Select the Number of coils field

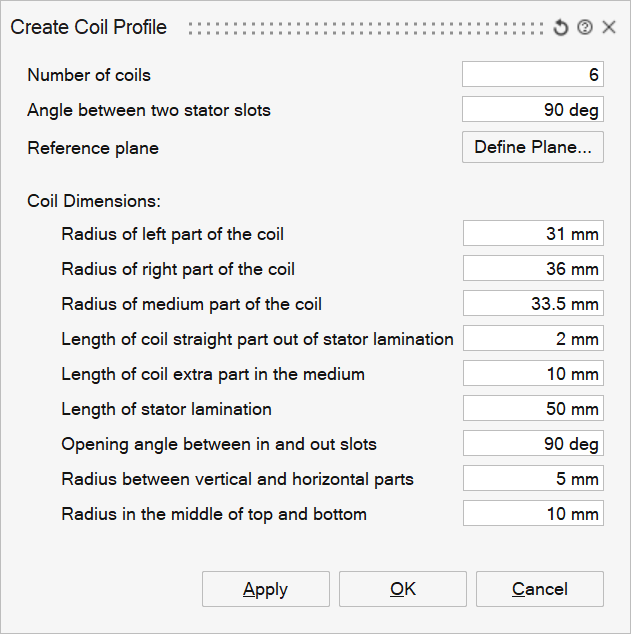(x=532, y=75)
